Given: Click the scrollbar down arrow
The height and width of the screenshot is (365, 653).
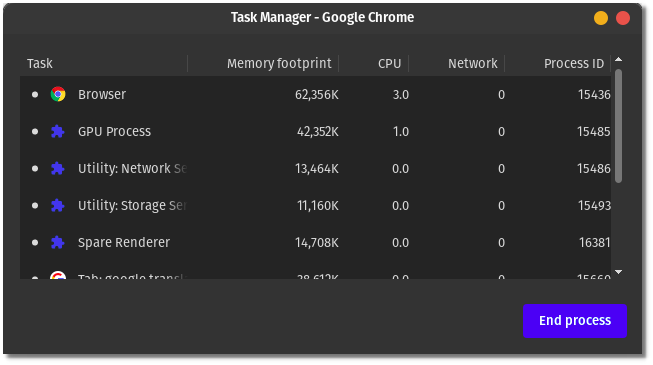Looking at the screenshot, I should click(x=618, y=272).
